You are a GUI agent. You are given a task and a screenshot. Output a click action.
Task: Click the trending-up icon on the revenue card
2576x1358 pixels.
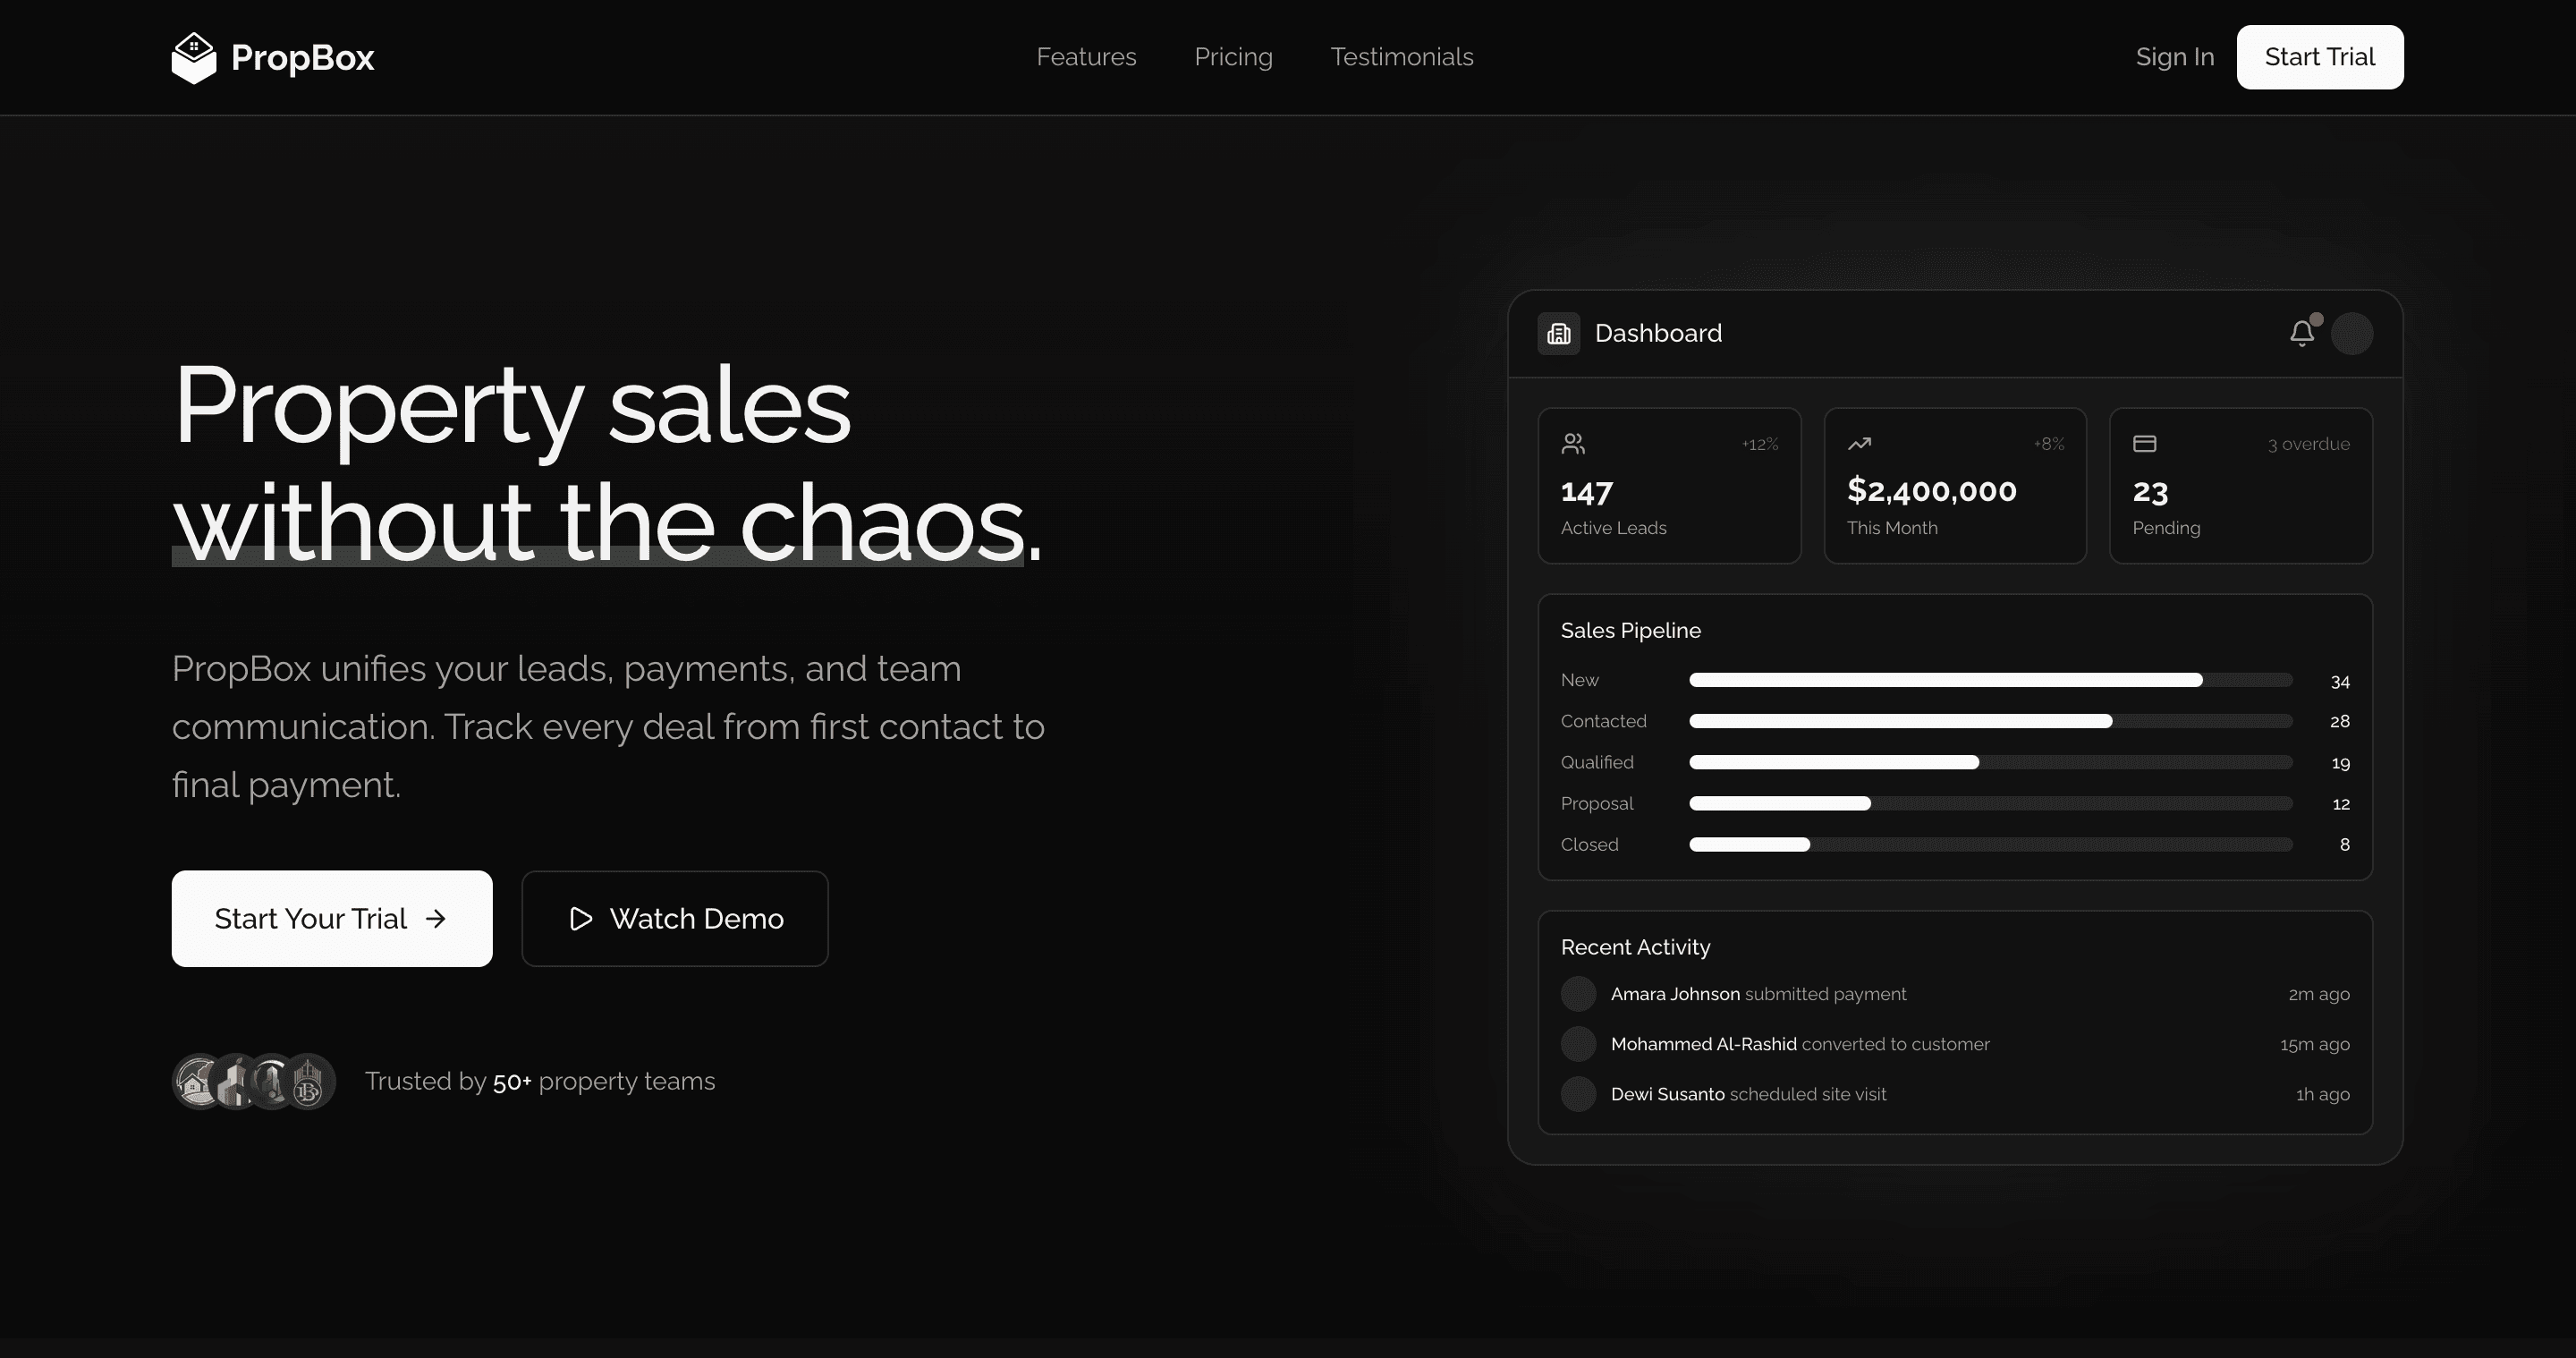(x=1860, y=443)
